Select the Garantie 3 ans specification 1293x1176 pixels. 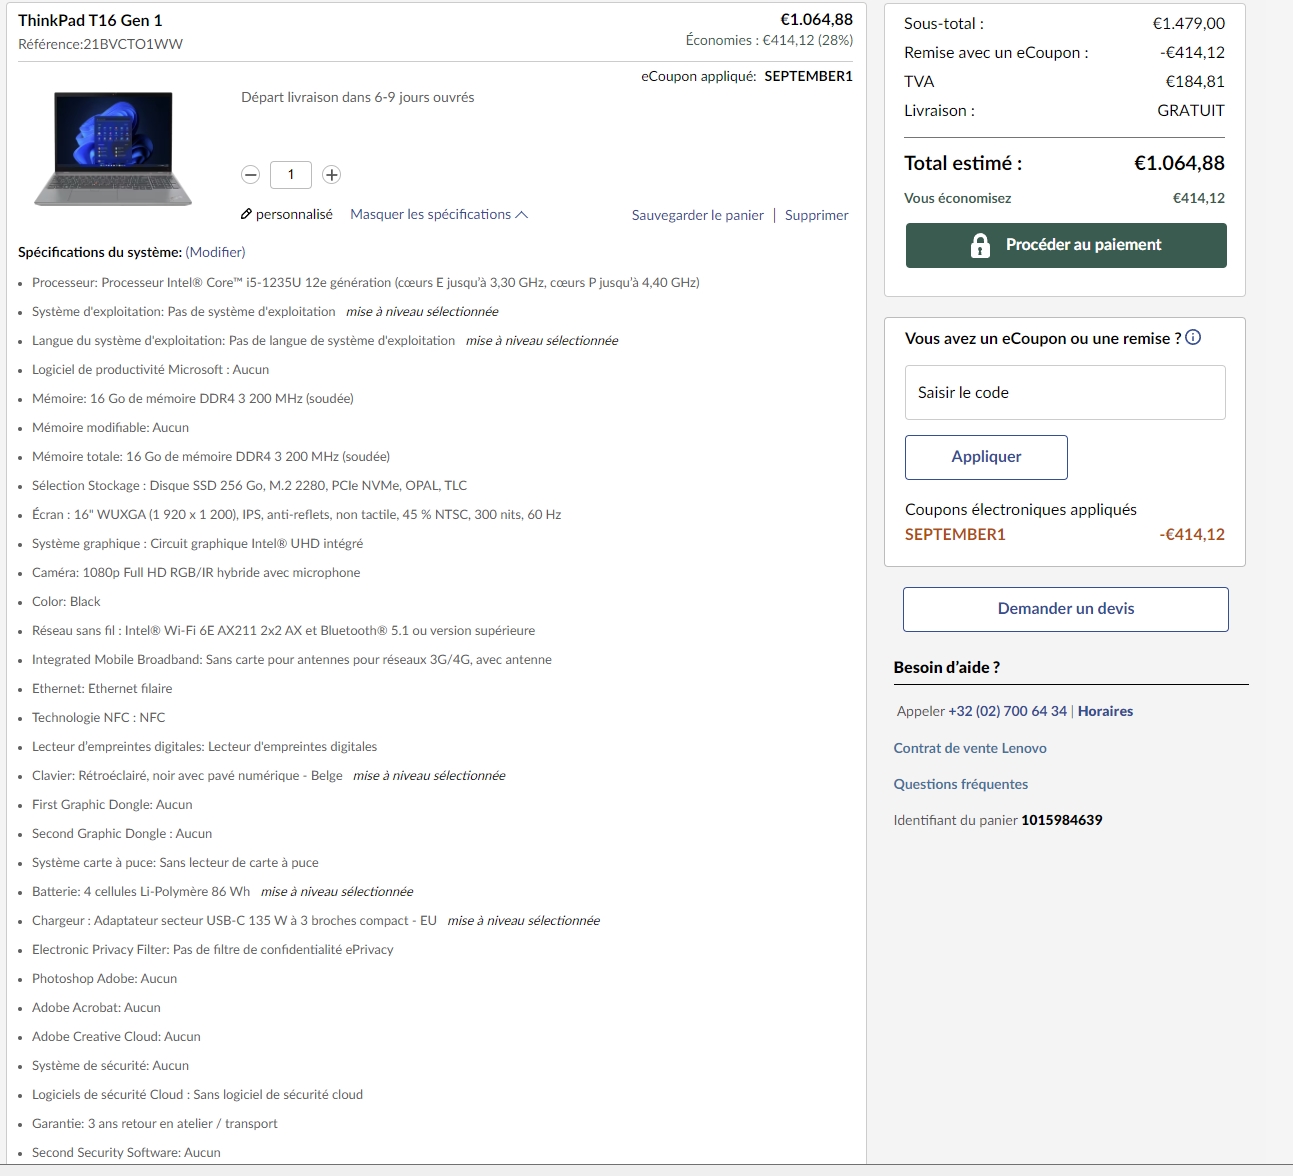(x=155, y=1124)
